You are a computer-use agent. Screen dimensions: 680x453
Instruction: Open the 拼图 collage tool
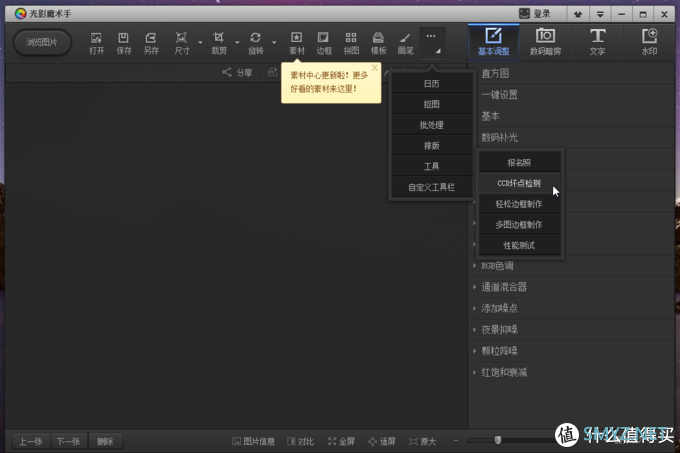[351, 43]
